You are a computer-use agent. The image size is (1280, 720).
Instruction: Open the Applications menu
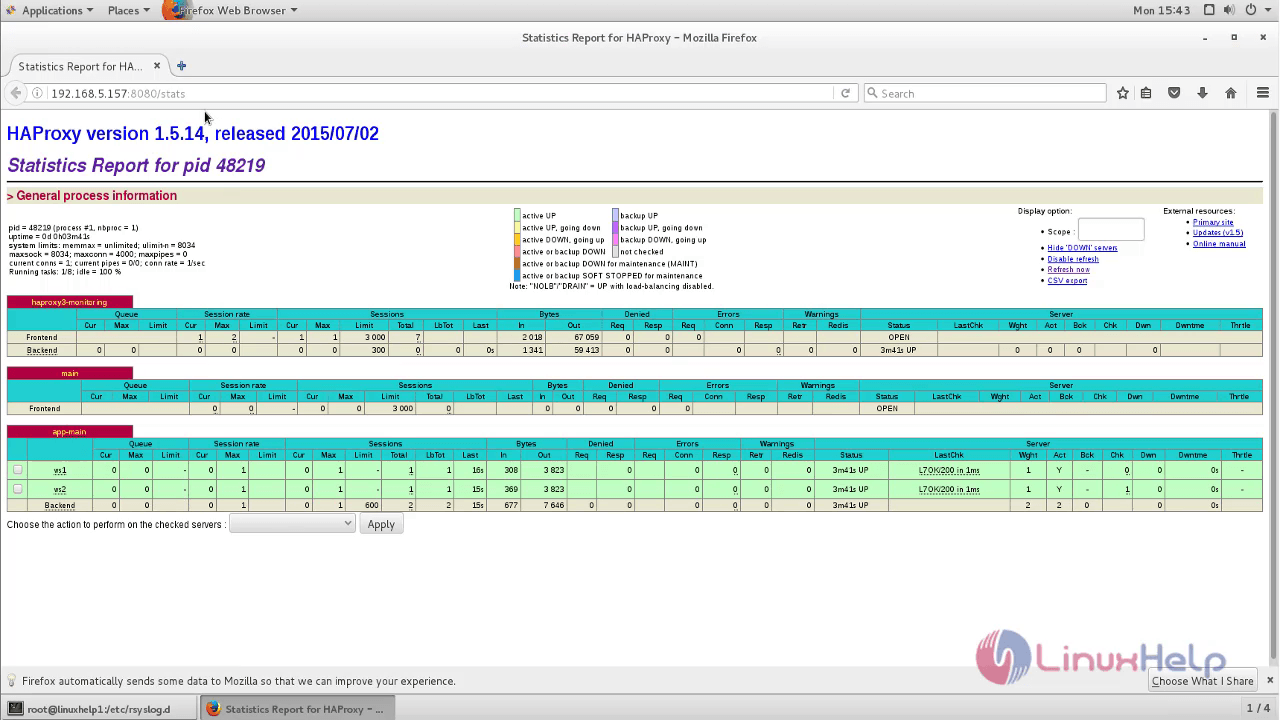[56, 10]
